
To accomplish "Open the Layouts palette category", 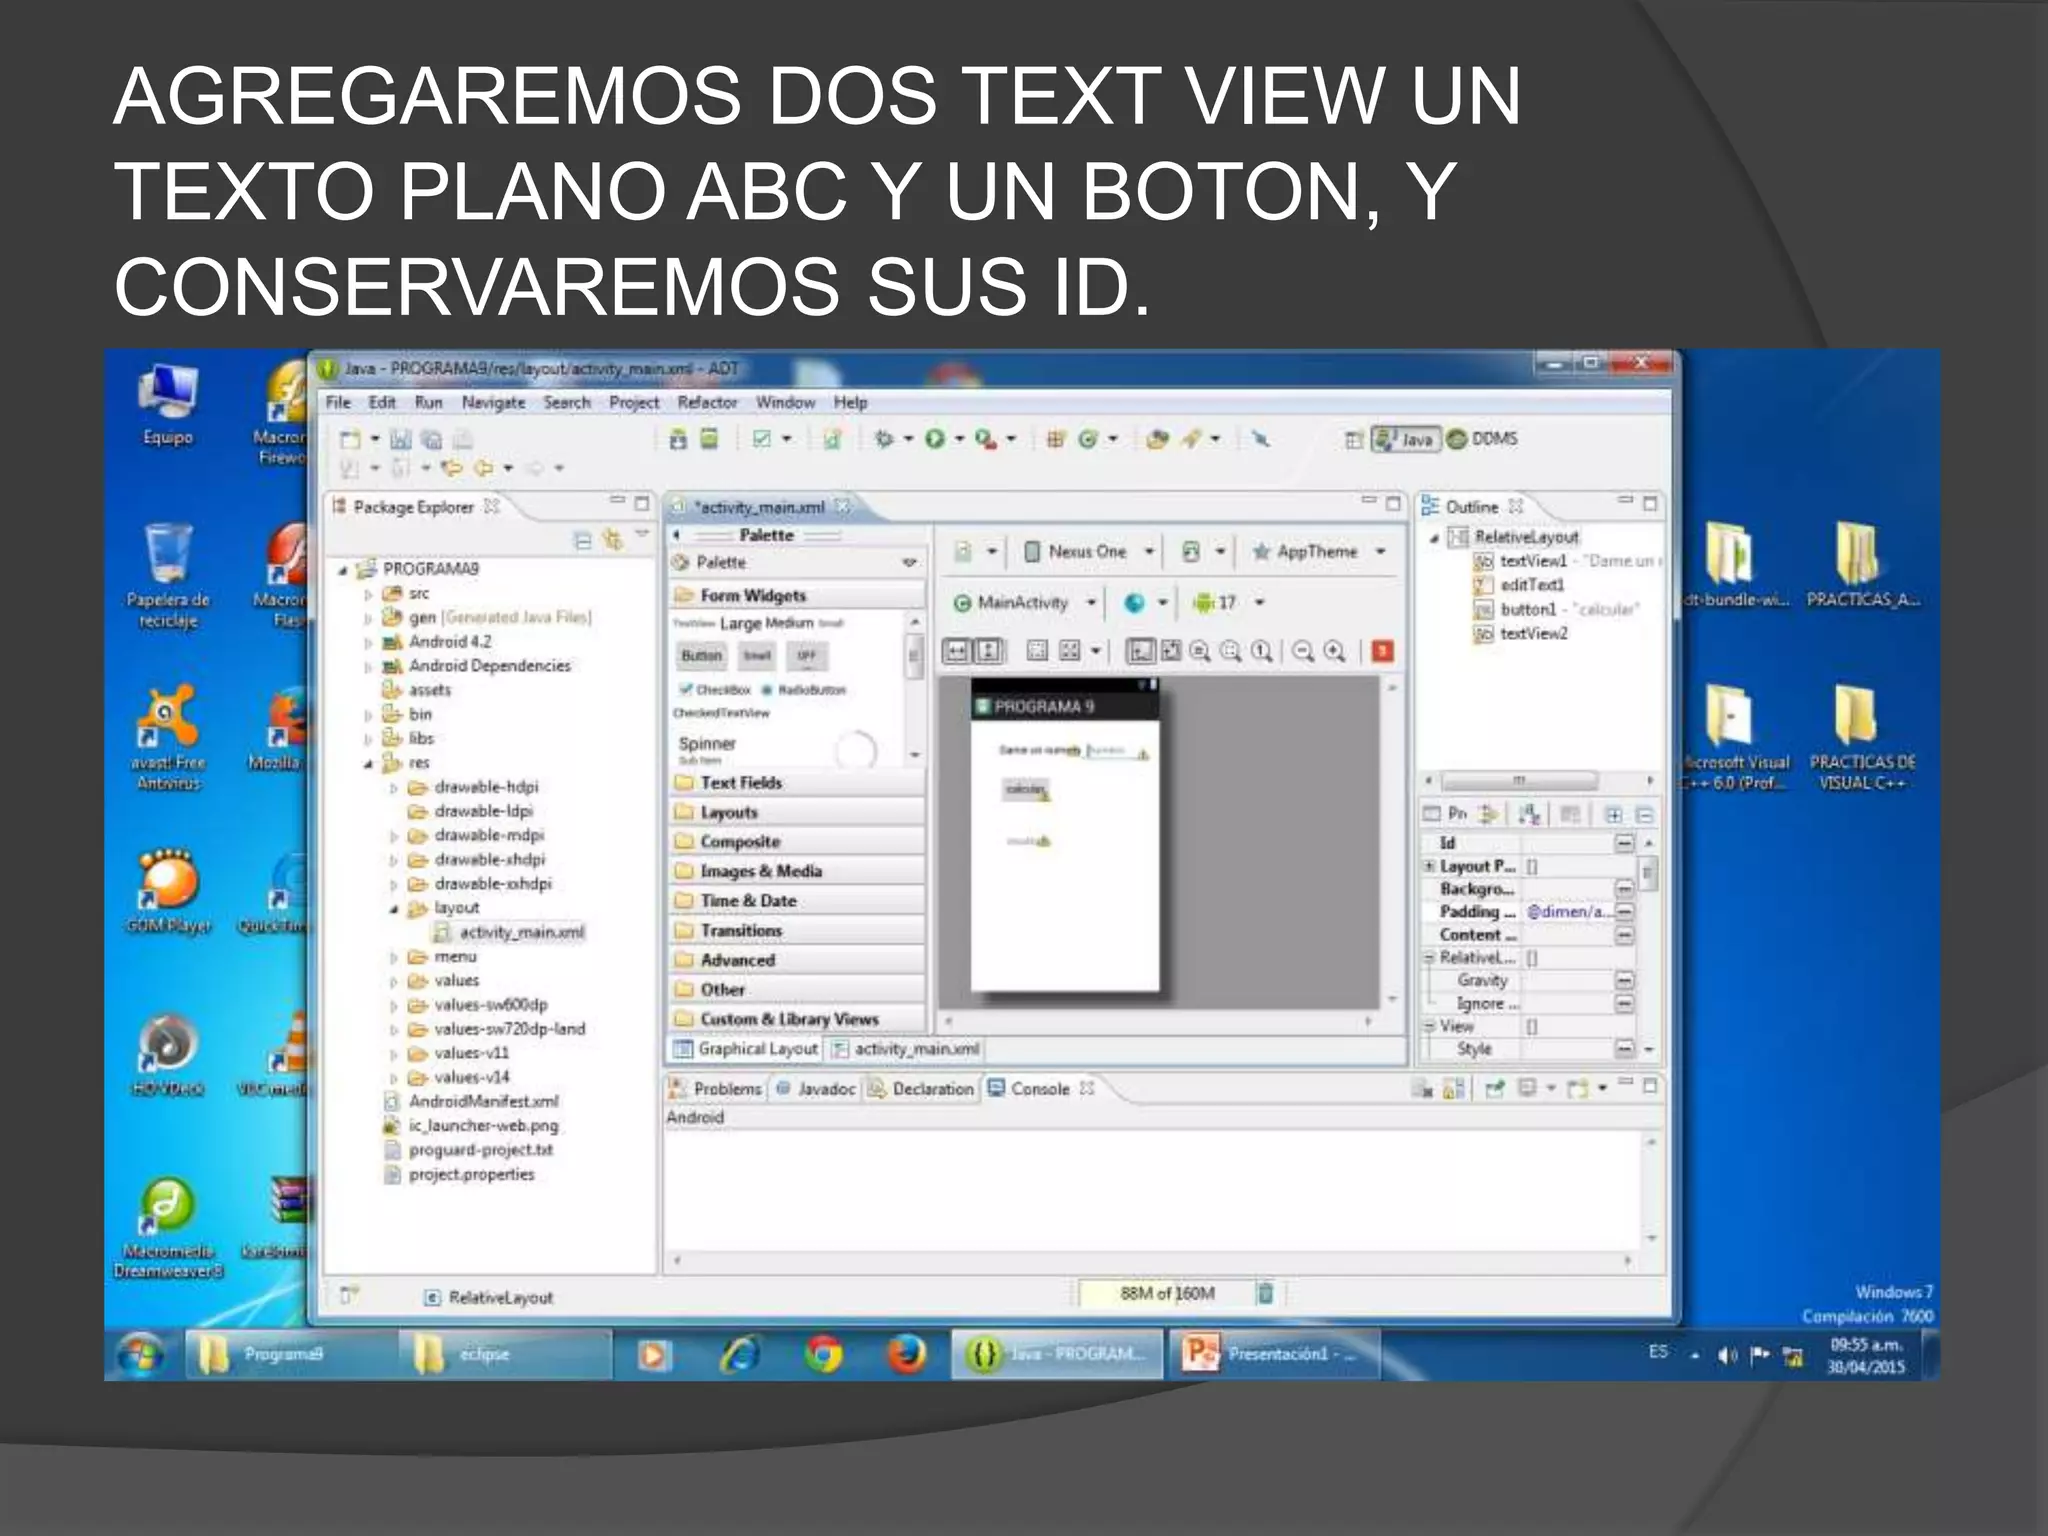I will 796,813.
